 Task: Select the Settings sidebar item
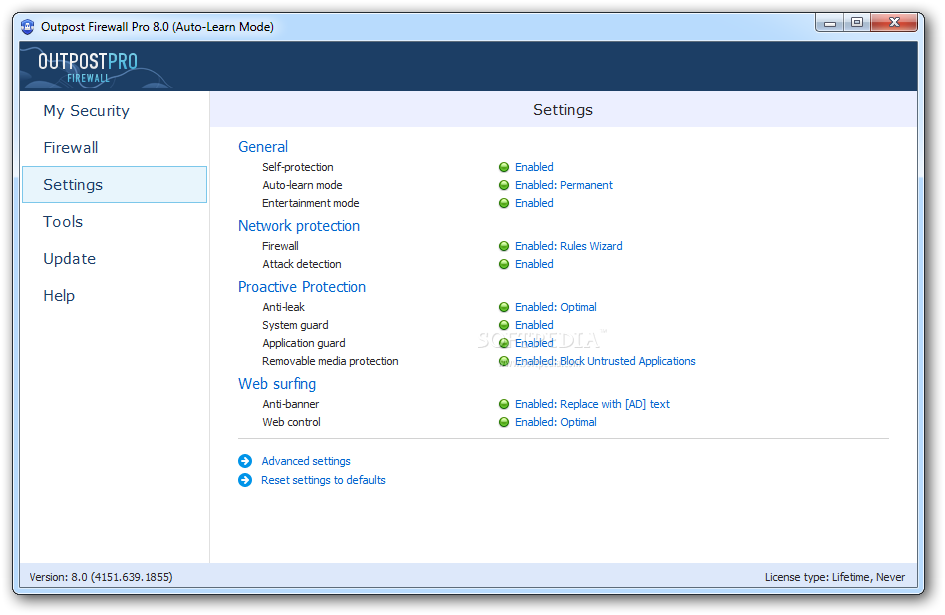click(x=115, y=184)
